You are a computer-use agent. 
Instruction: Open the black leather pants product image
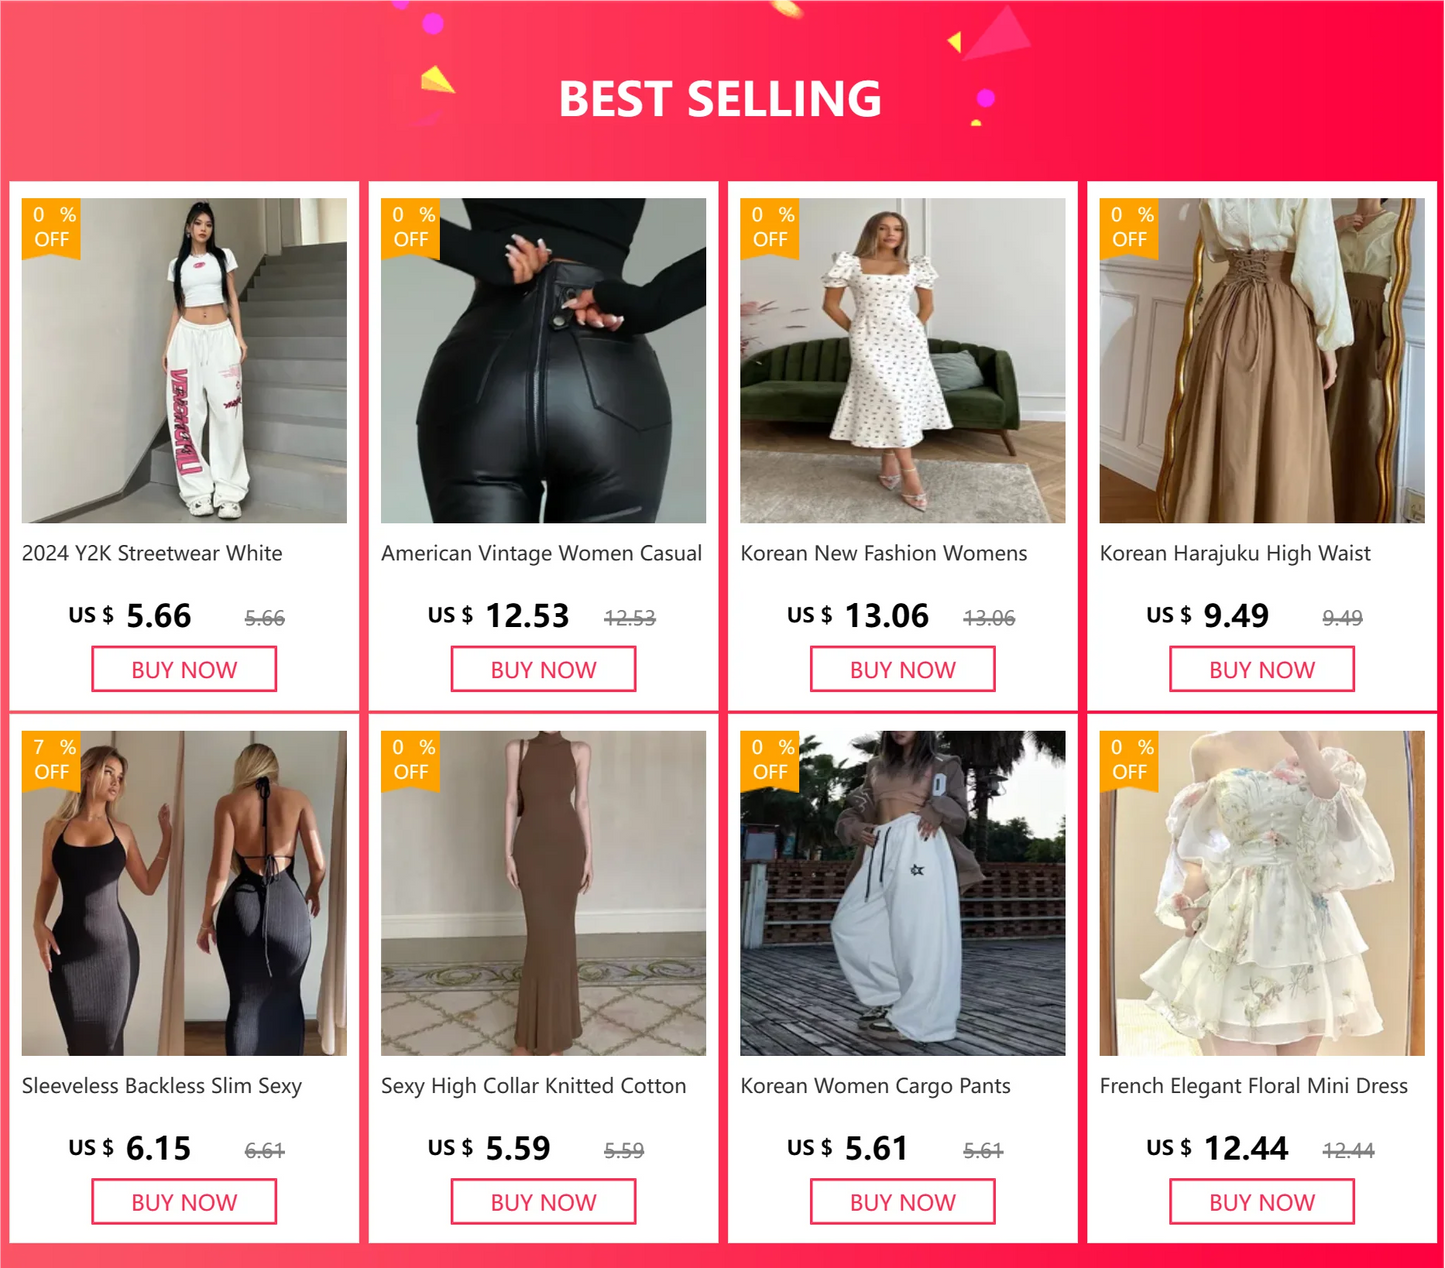coord(543,360)
